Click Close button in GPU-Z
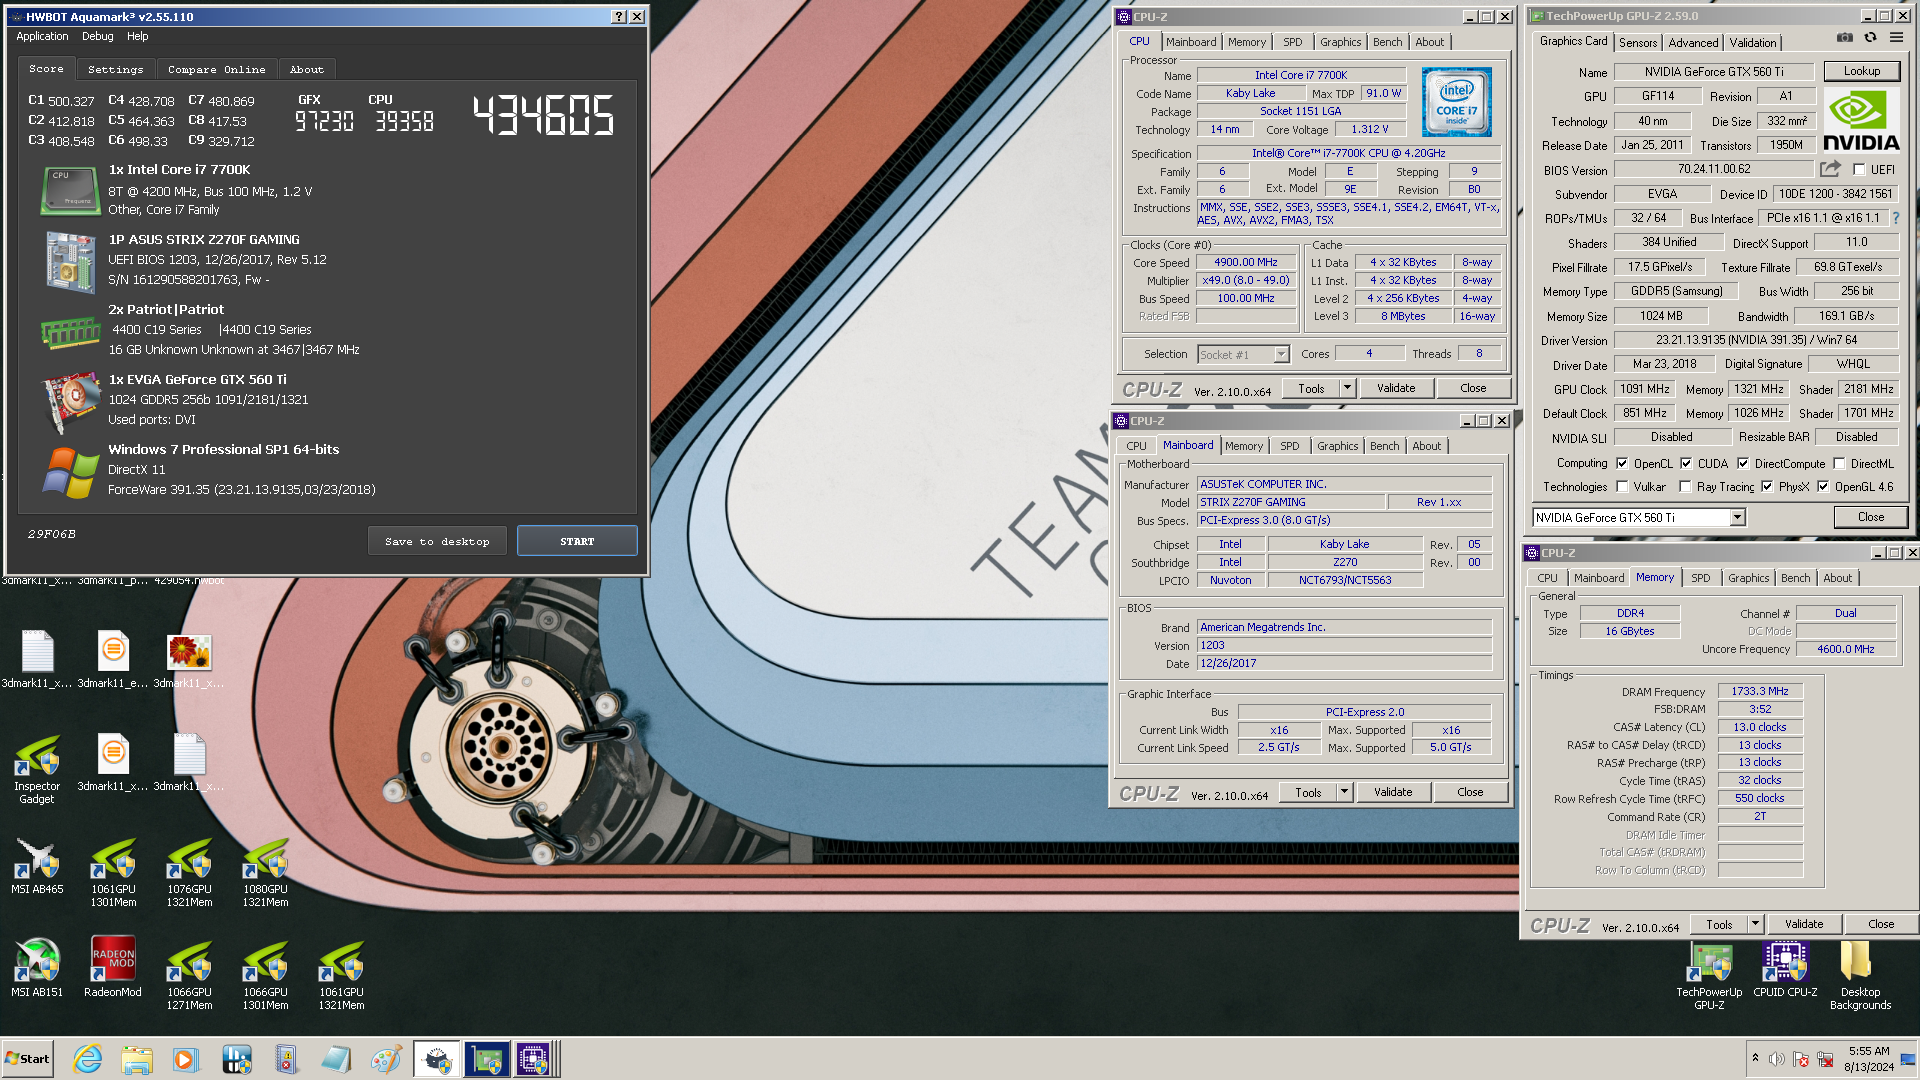The height and width of the screenshot is (1080, 1920). [1870, 517]
